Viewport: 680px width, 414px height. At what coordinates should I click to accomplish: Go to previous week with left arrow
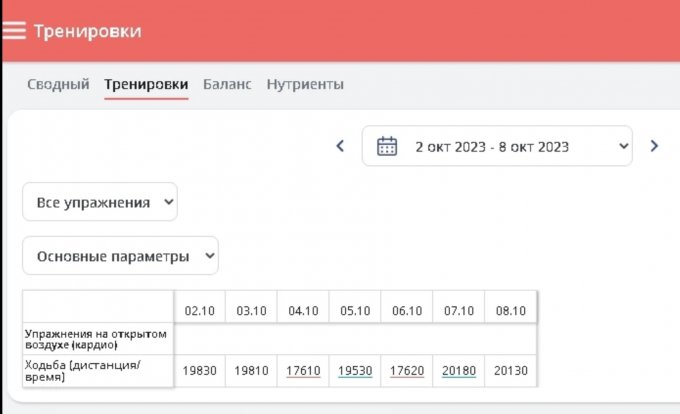click(340, 146)
